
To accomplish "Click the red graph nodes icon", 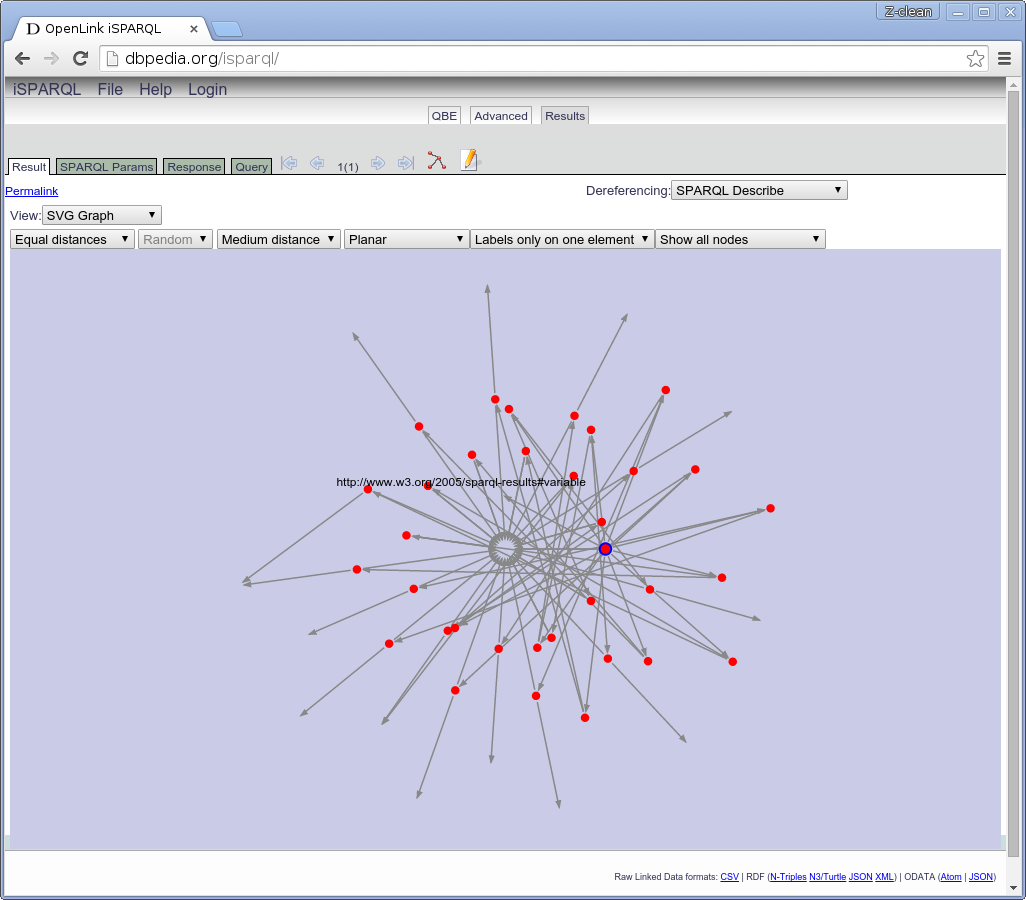I will [436, 161].
